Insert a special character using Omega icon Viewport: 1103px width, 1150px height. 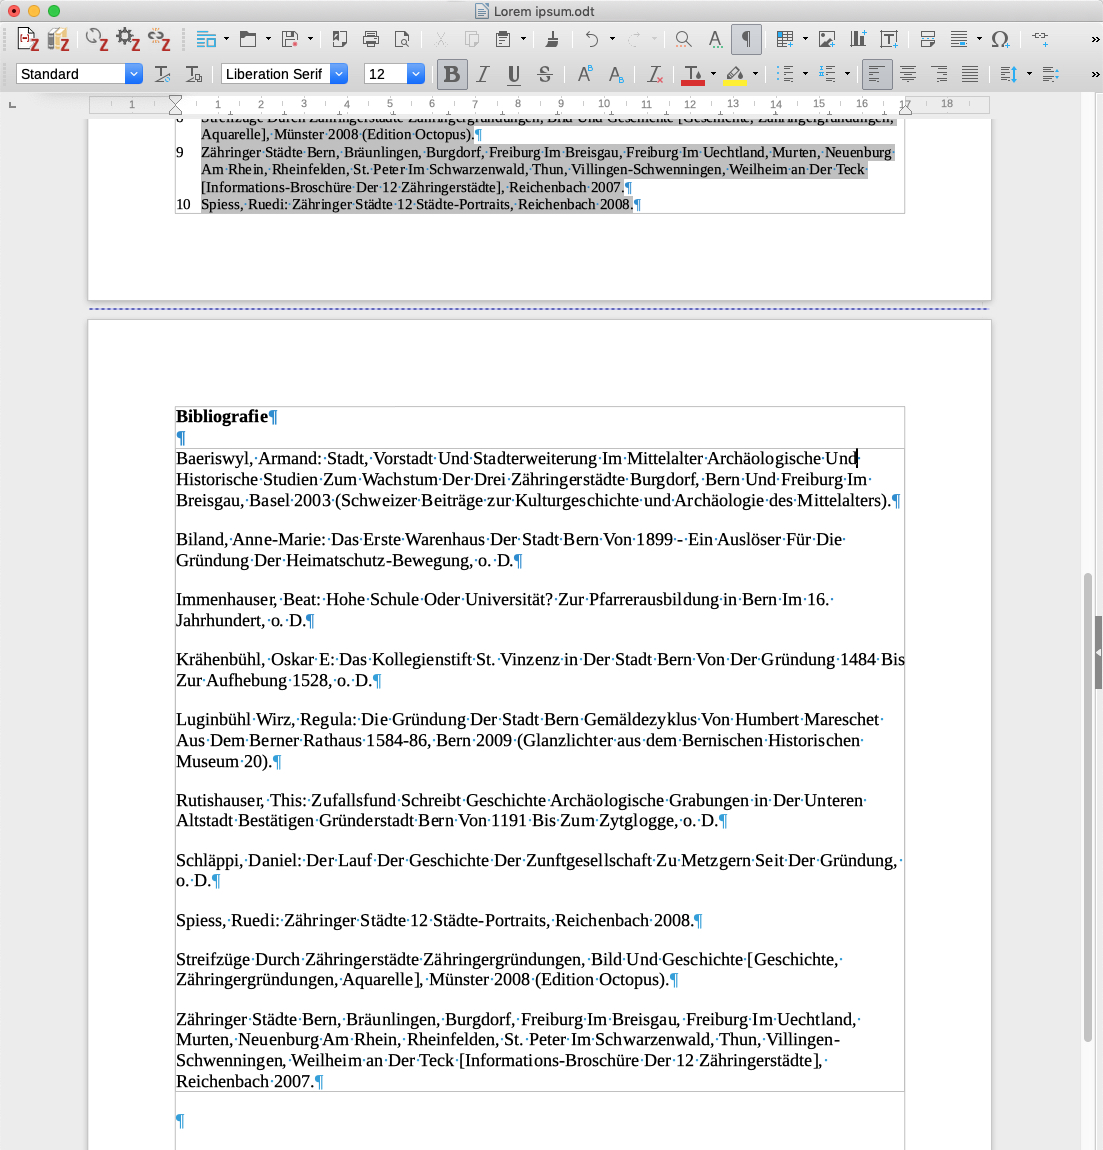(x=1000, y=39)
